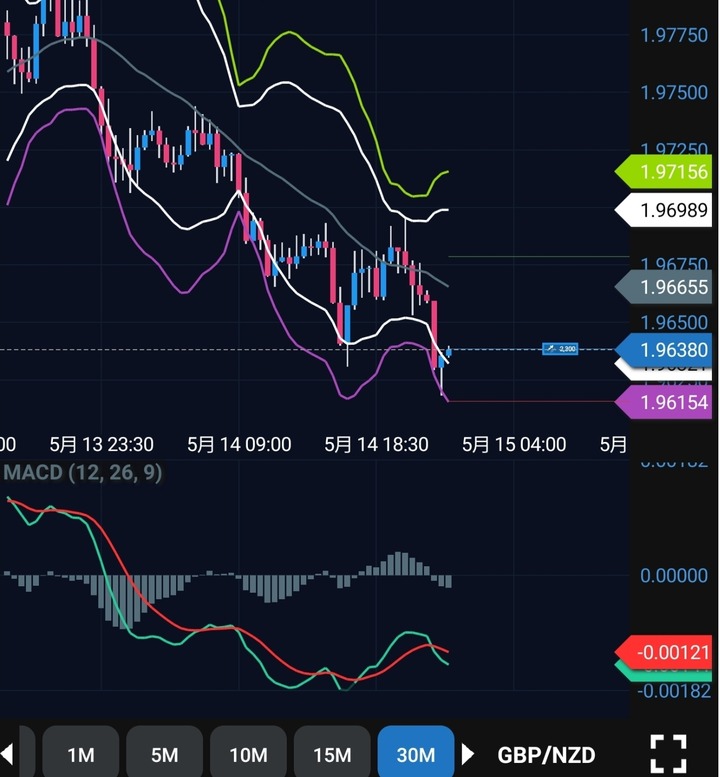This screenshot has height=777, width=720.
Task: Tap the blue order marker on price line
Action: click(x=560, y=349)
